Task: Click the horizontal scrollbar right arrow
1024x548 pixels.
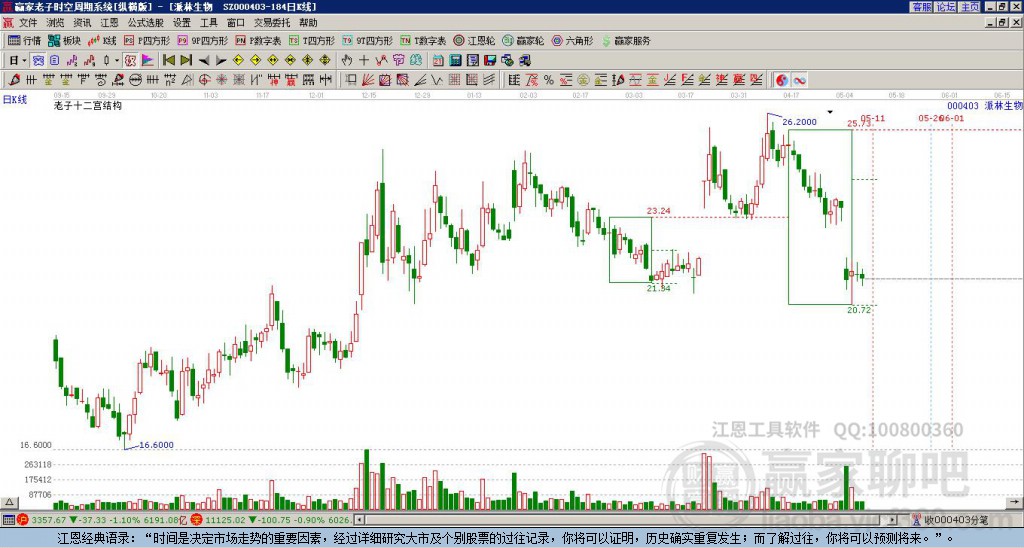Action: coord(893,520)
